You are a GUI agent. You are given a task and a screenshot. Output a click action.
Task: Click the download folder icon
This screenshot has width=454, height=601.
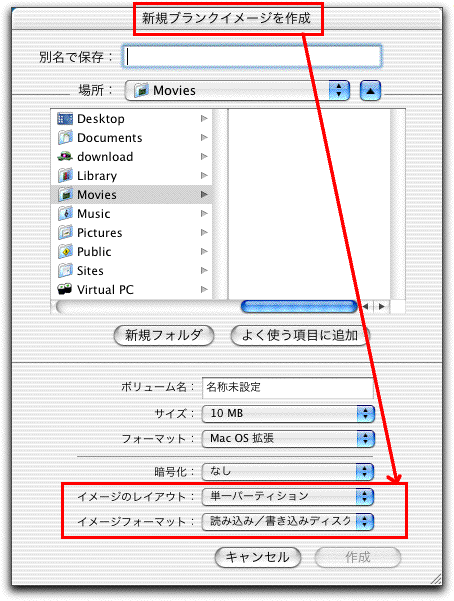click(x=65, y=156)
